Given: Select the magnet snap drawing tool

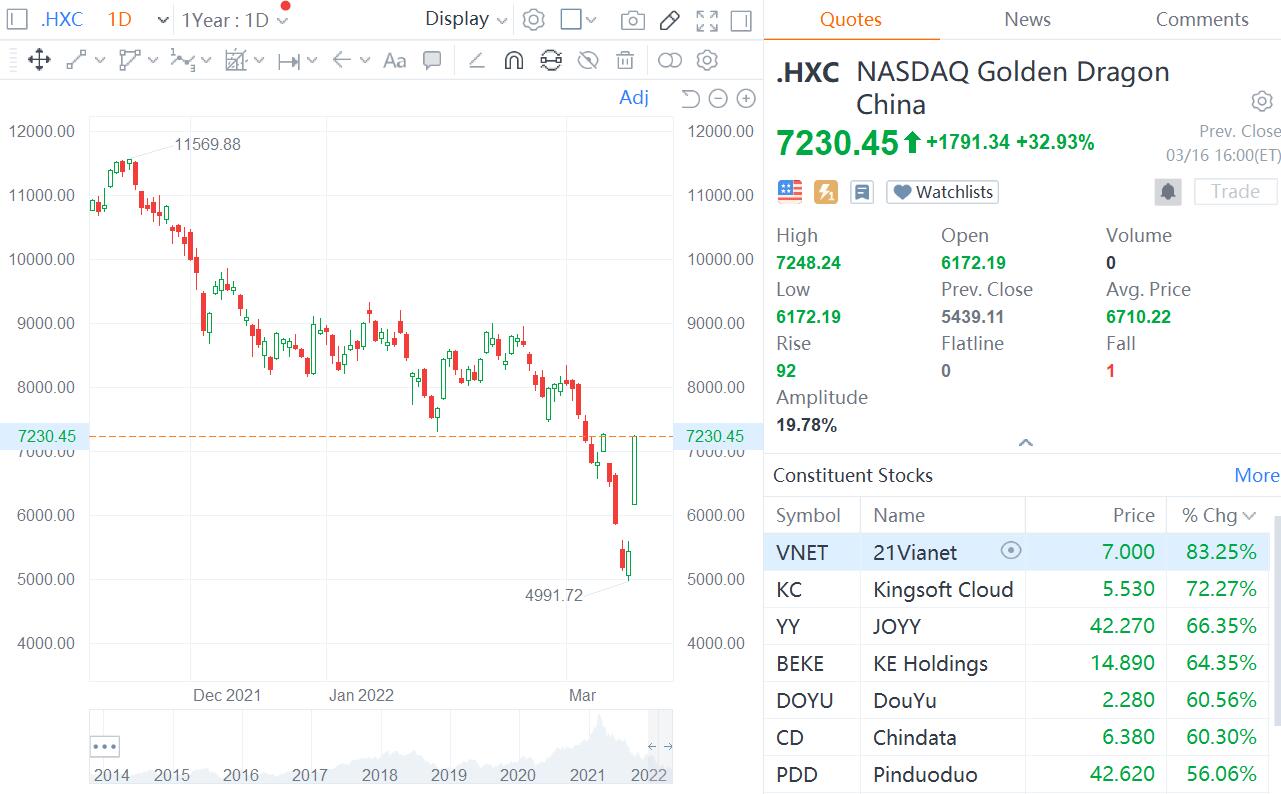Looking at the screenshot, I should click(513, 60).
